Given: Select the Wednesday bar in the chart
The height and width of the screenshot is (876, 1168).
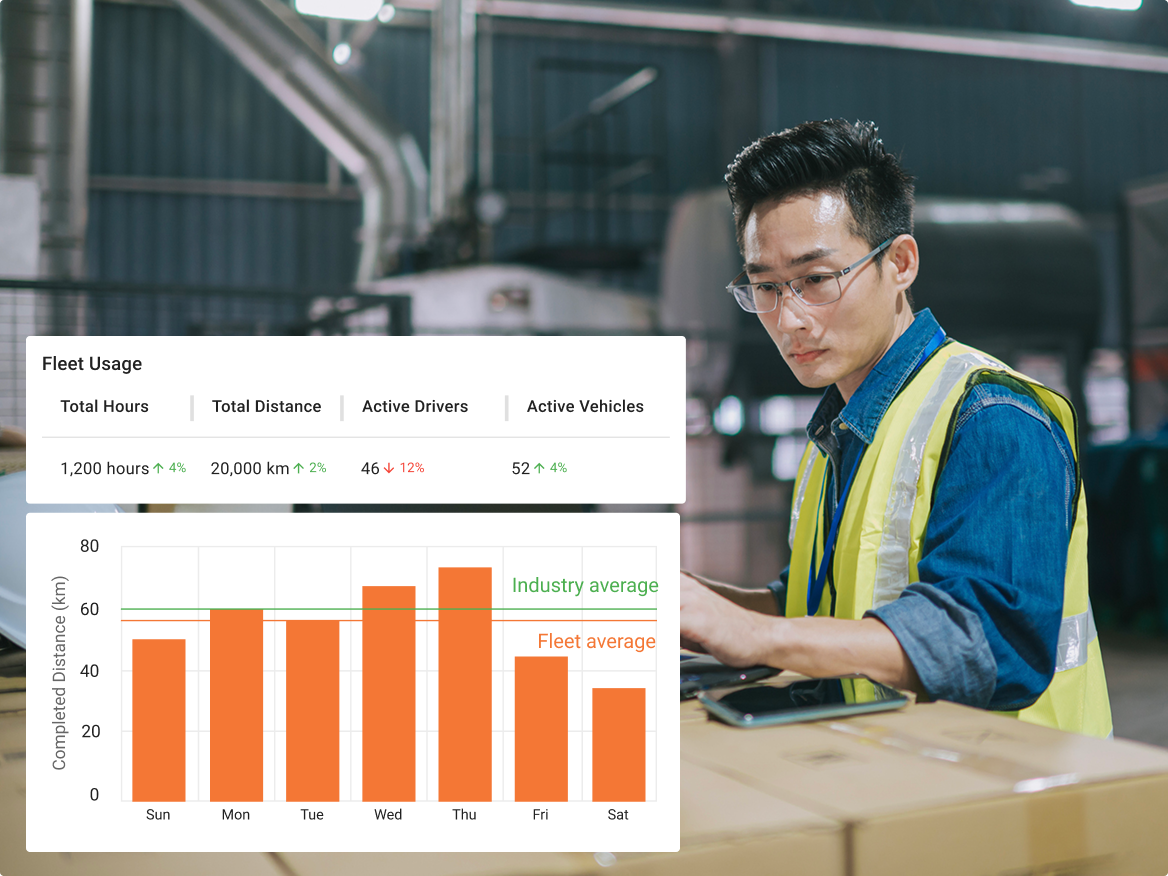Looking at the screenshot, I should (x=388, y=693).
